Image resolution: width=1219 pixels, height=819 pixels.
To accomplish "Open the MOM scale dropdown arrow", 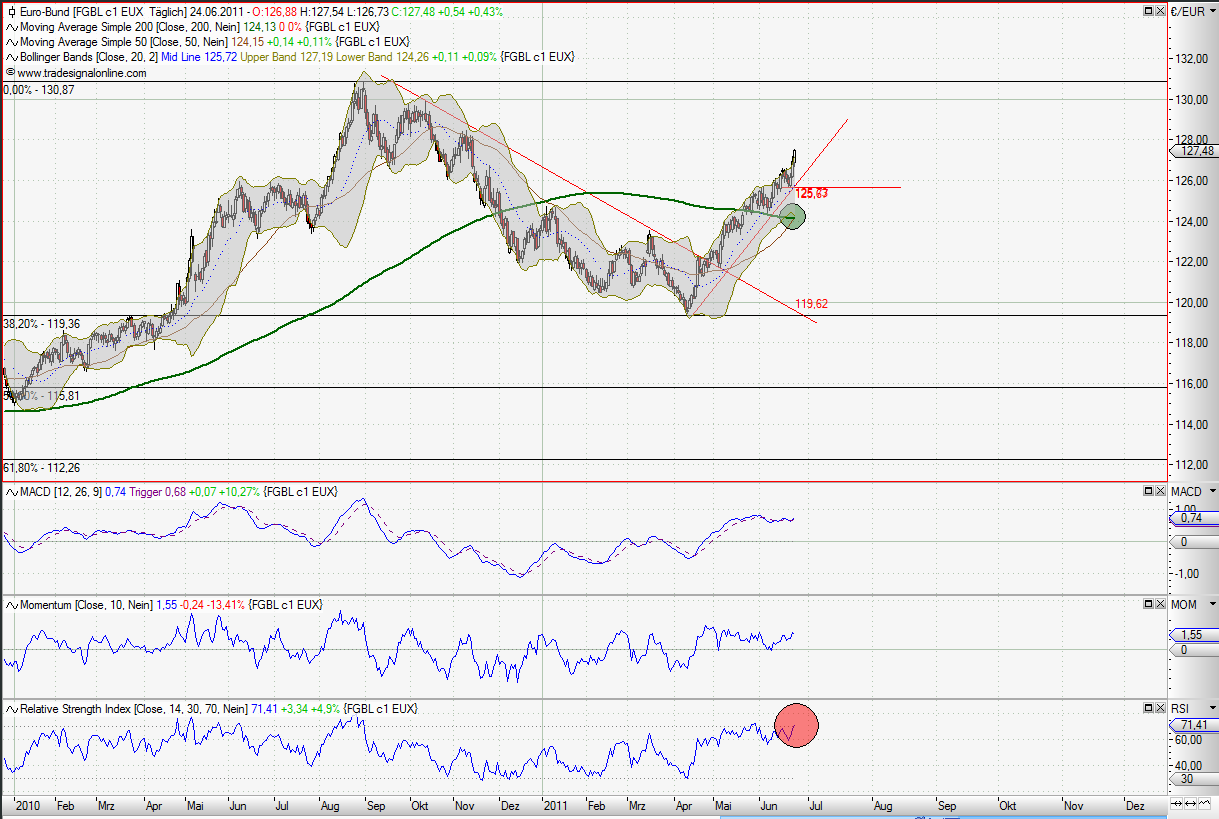I will (x=1211, y=604).
